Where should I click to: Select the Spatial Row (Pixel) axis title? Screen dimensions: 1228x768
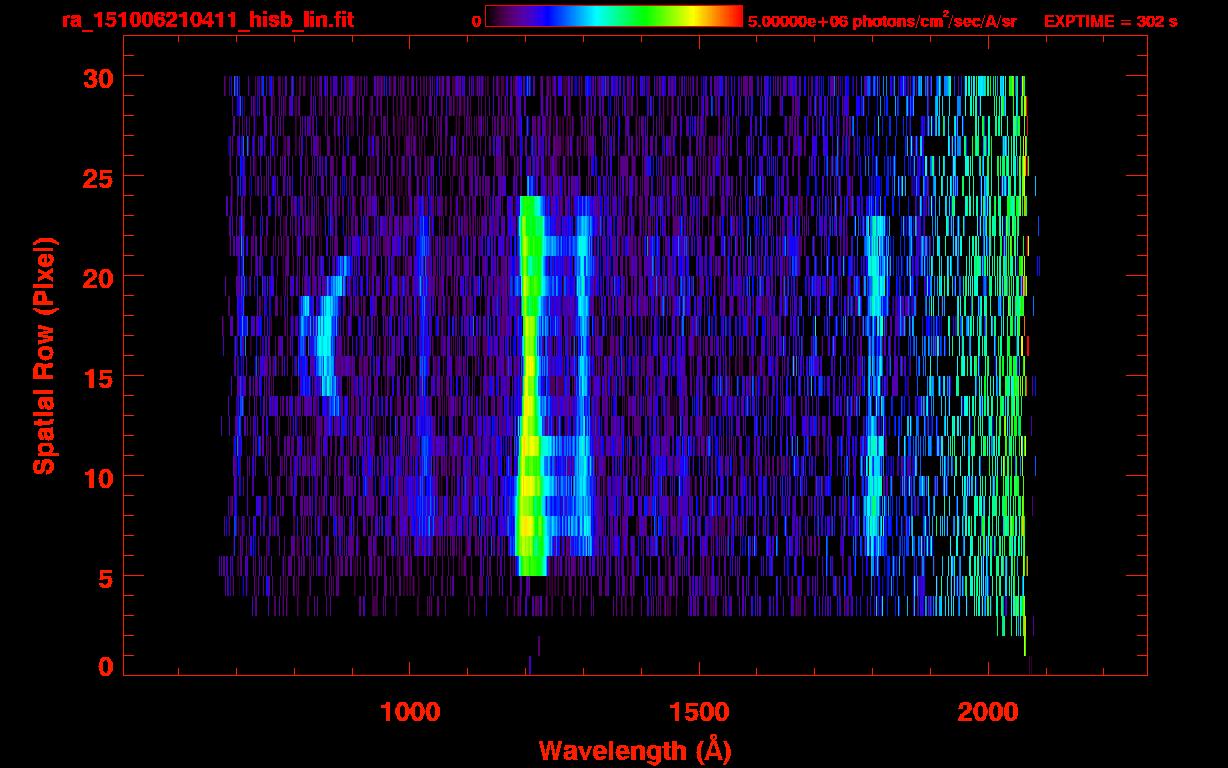pos(44,355)
